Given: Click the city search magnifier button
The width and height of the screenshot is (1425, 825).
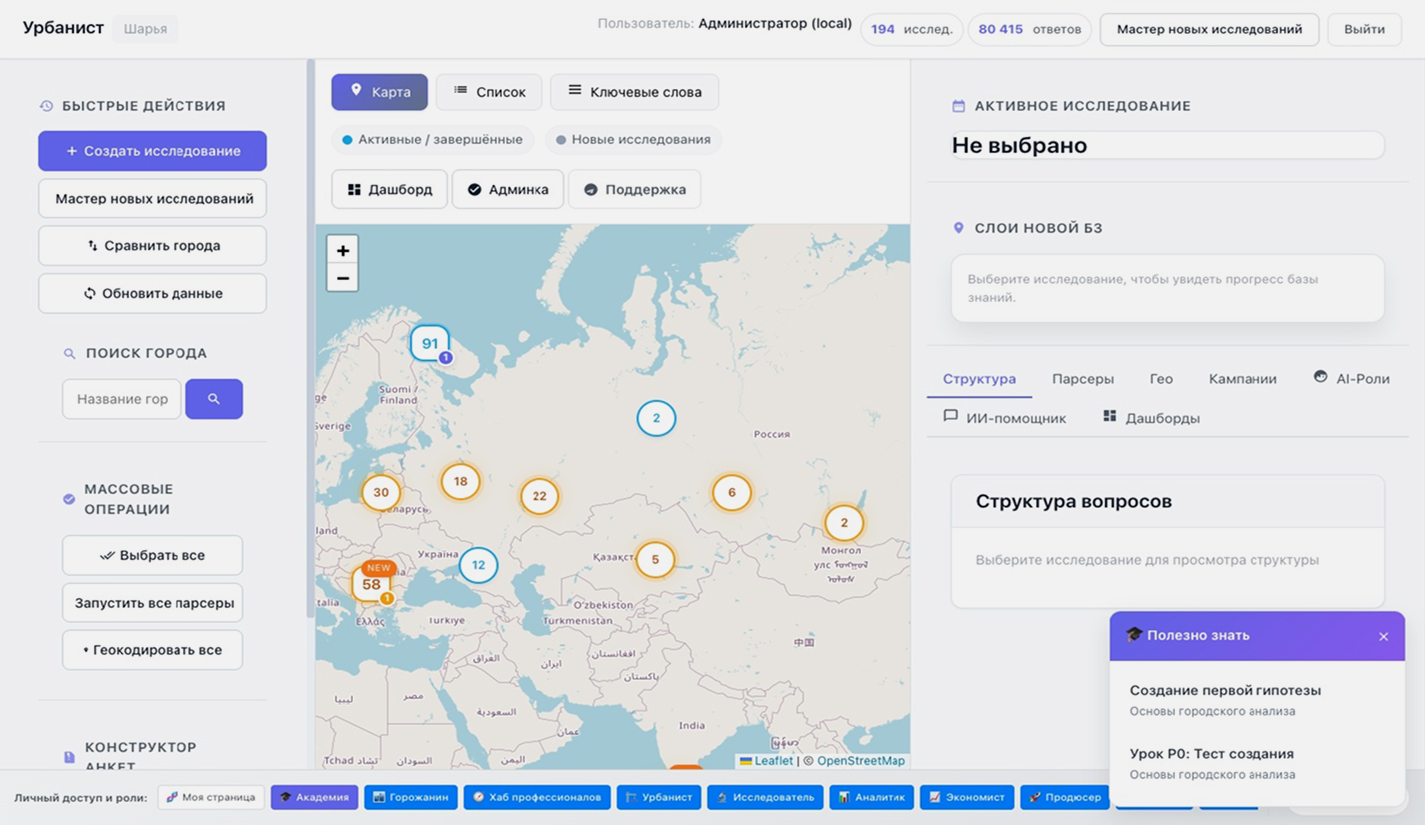Looking at the screenshot, I should pos(214,399).
